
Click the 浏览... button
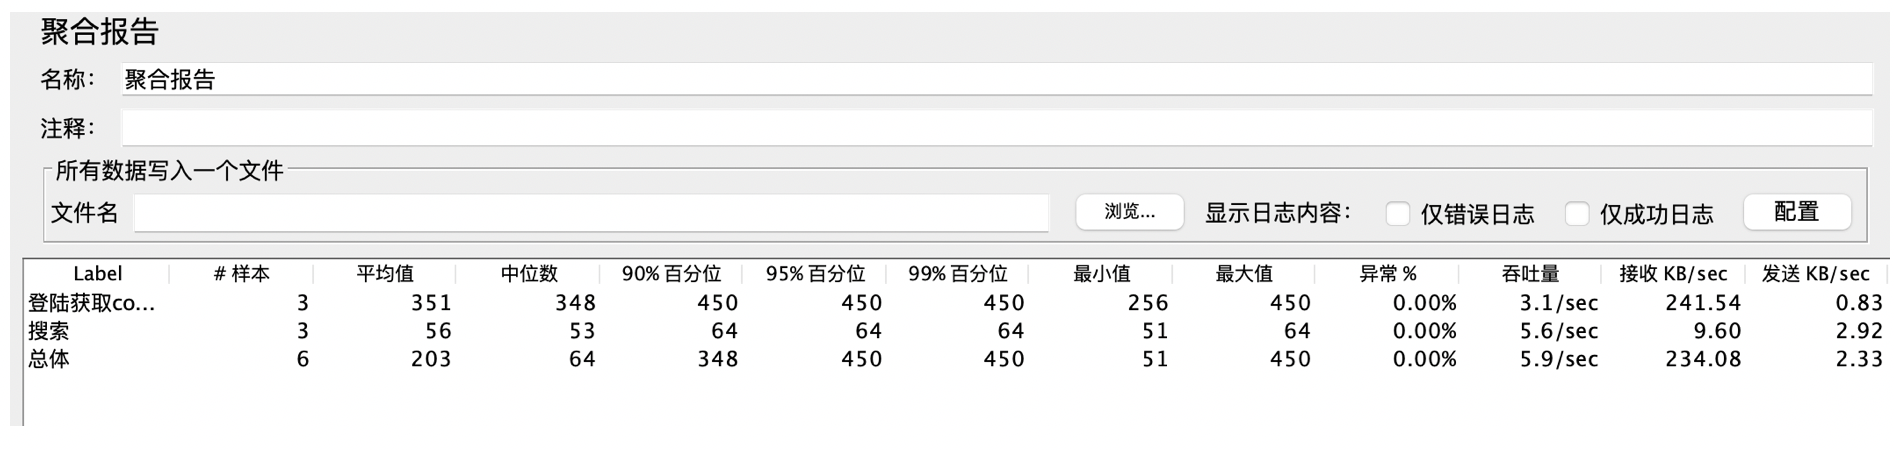[x=1129, y=212]
